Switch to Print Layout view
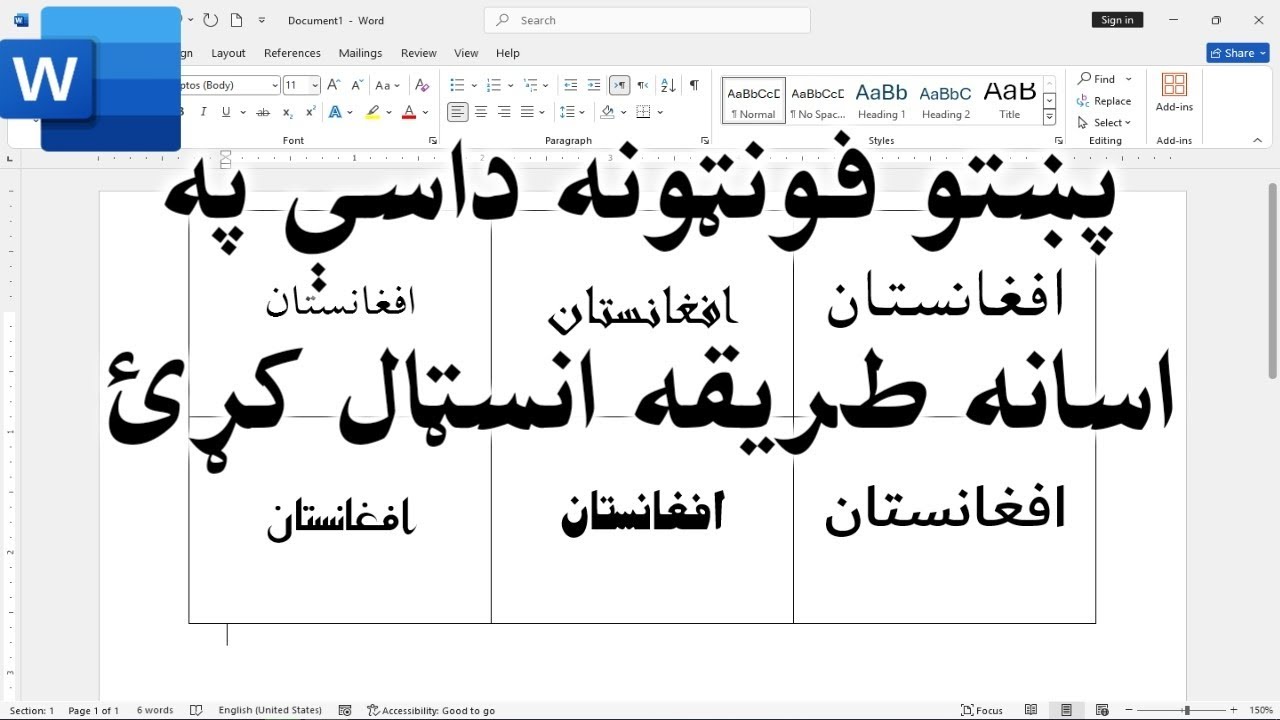1280x720 pixels. click(1066, 710)
